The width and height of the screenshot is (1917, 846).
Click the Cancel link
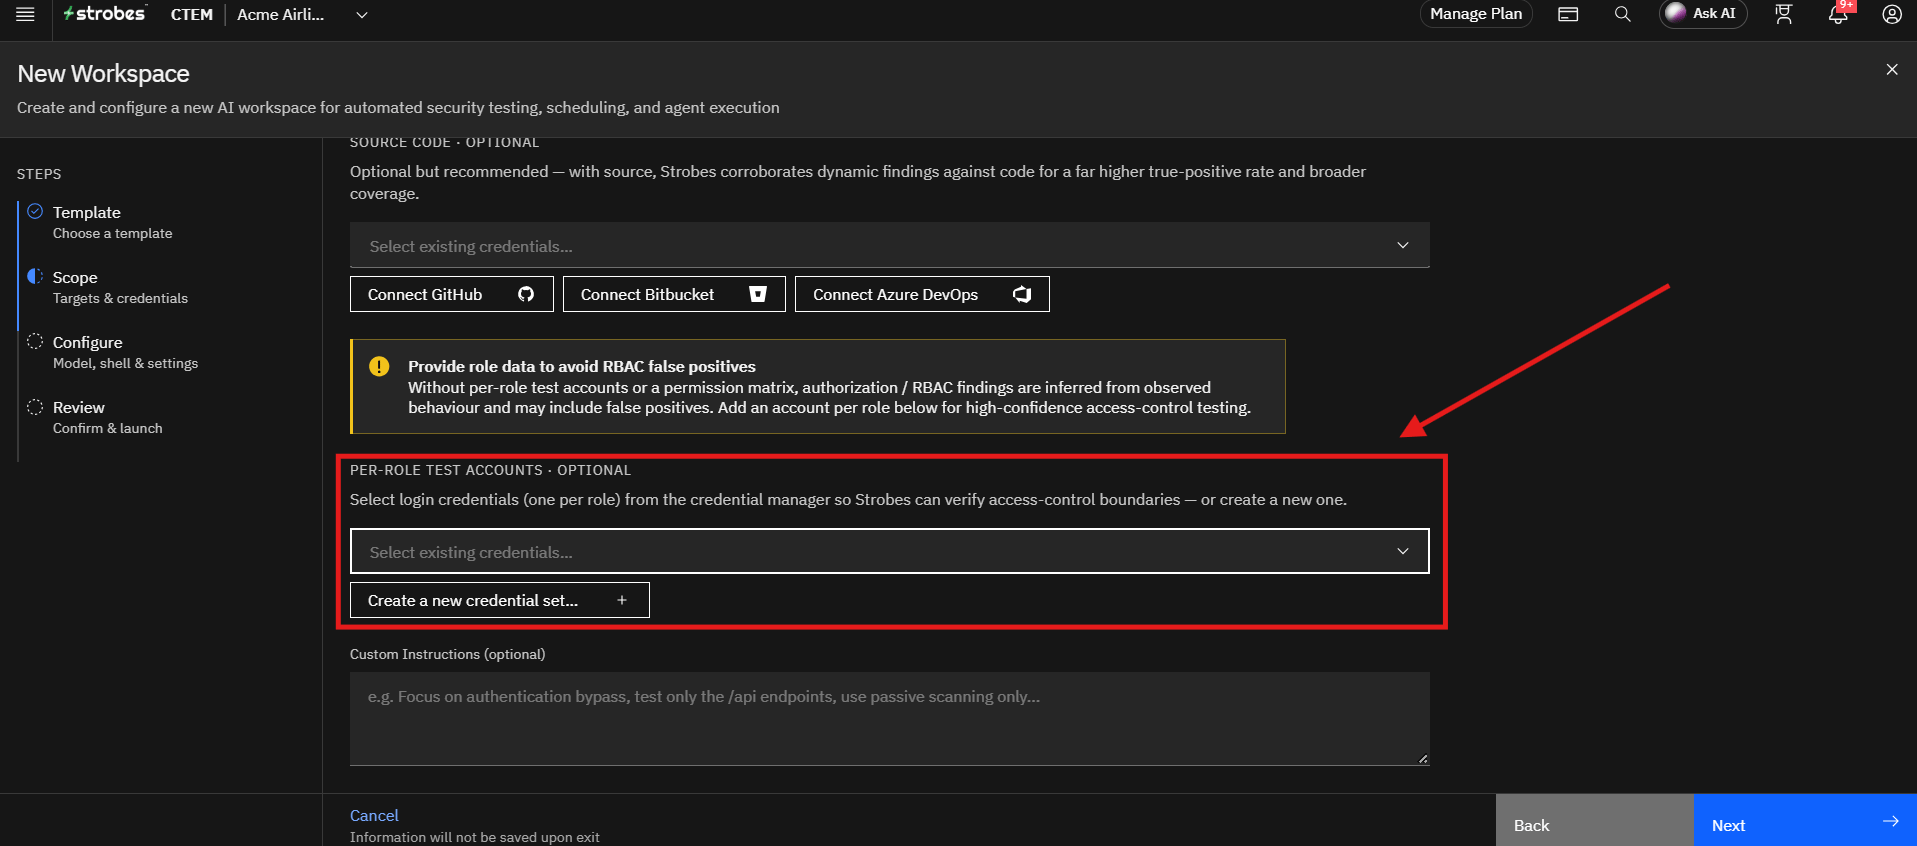point(374,815)
